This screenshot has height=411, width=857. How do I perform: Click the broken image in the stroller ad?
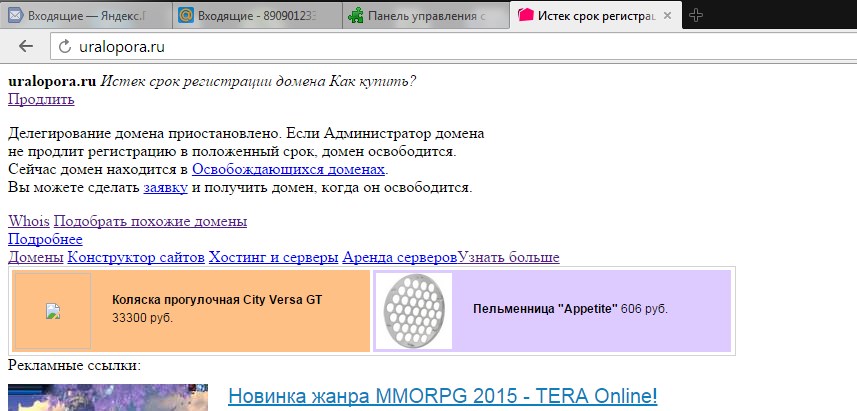pyautogui.click(x=53, y=311)
